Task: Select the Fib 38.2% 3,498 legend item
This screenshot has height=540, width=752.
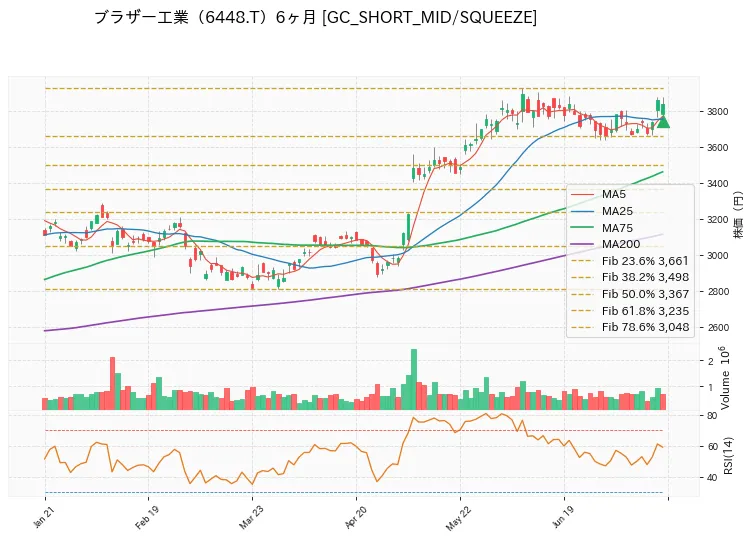Action: (630, 277)
